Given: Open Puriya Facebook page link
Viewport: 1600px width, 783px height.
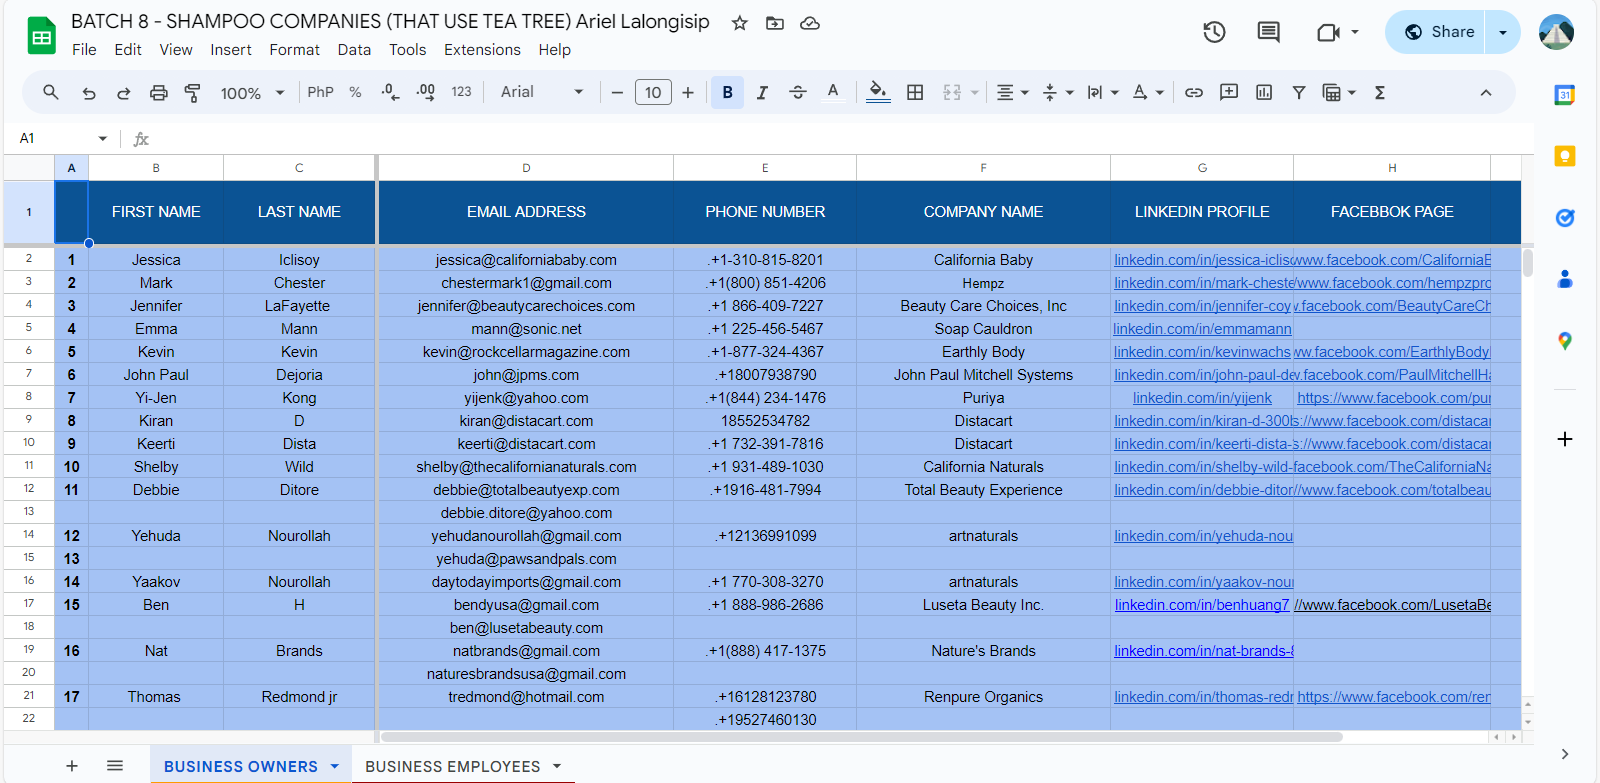Looking at the screenshot, I should pos(1394,398).
